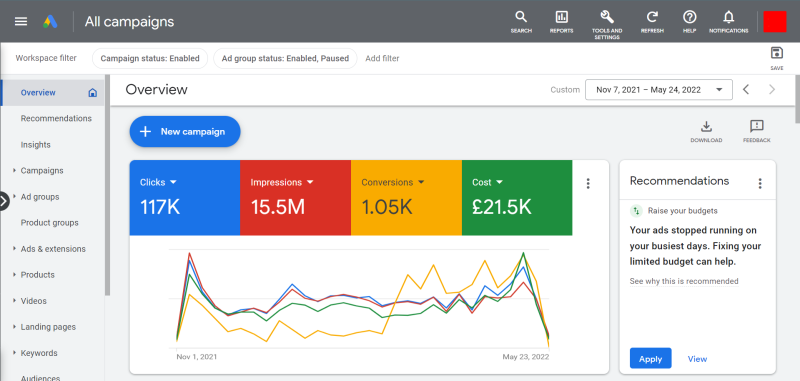Click the New campaign button

(185, 132)
